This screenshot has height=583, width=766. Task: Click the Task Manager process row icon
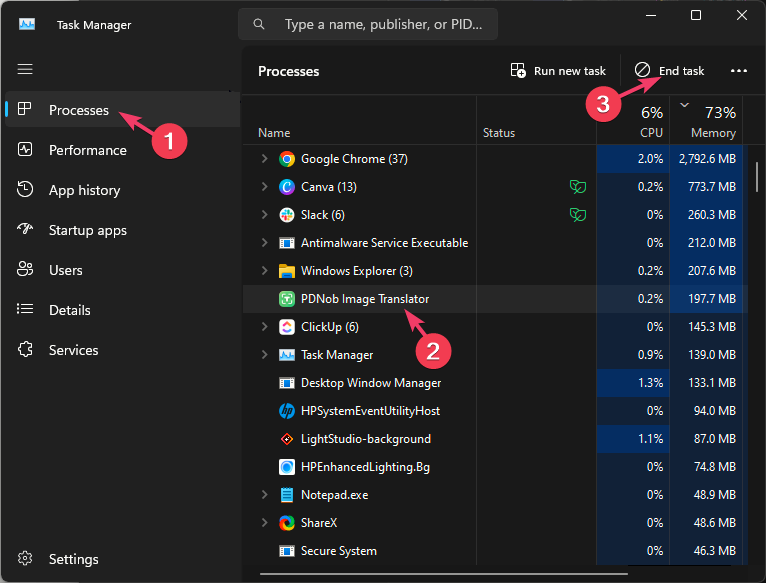pos(287,355)
